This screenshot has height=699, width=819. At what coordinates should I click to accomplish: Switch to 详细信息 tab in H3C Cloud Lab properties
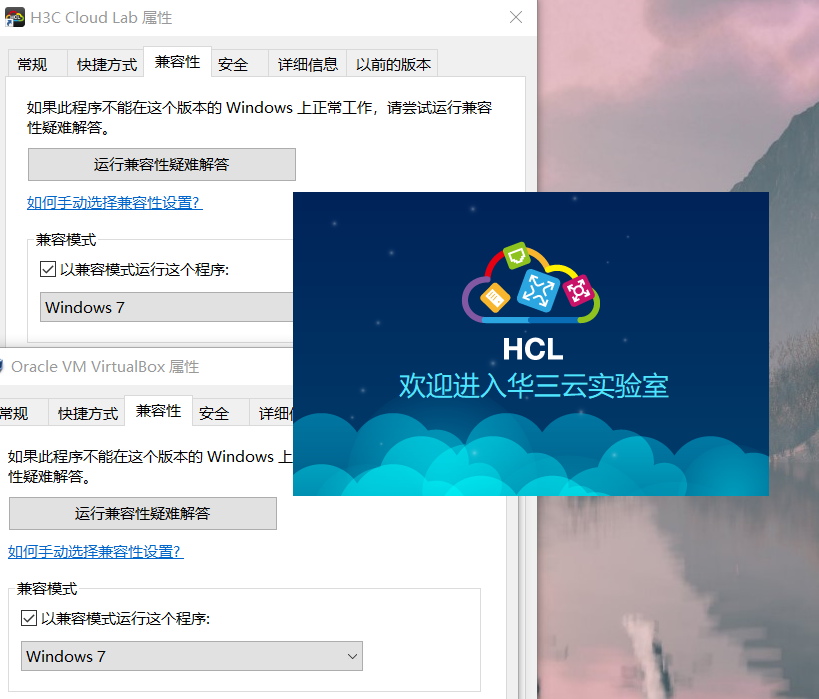coord(308,65)
